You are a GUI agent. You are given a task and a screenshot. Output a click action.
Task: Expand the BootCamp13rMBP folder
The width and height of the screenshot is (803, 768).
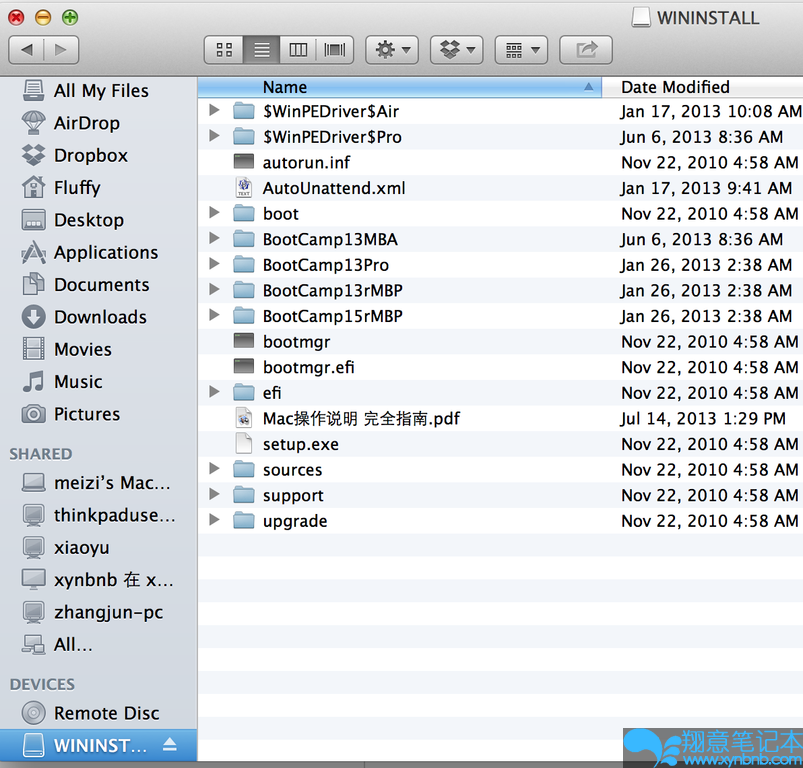pyautogui.click(x=215, y=289)
